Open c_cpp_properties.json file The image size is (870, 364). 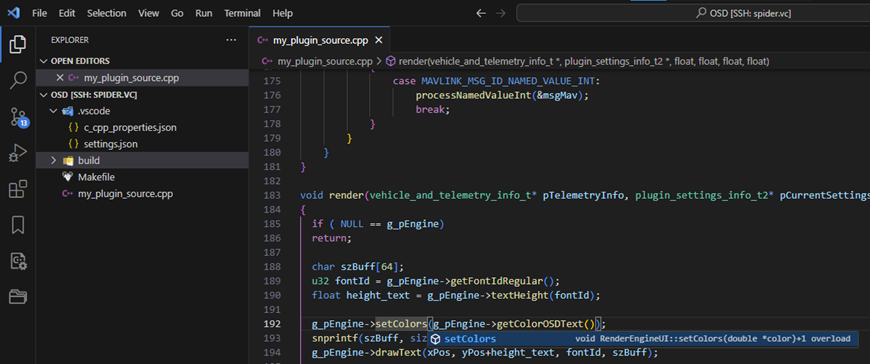(x=130, y=128)
